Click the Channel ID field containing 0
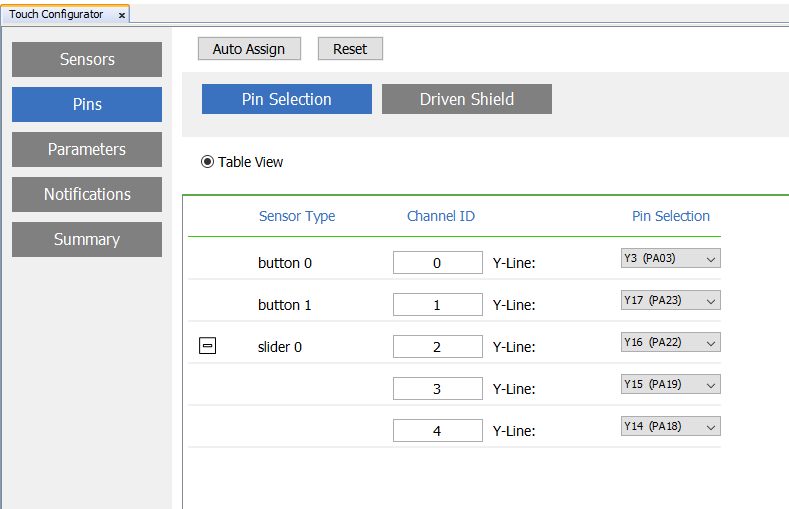The width and height of the screenshot is (789, 509). [437, 263]
